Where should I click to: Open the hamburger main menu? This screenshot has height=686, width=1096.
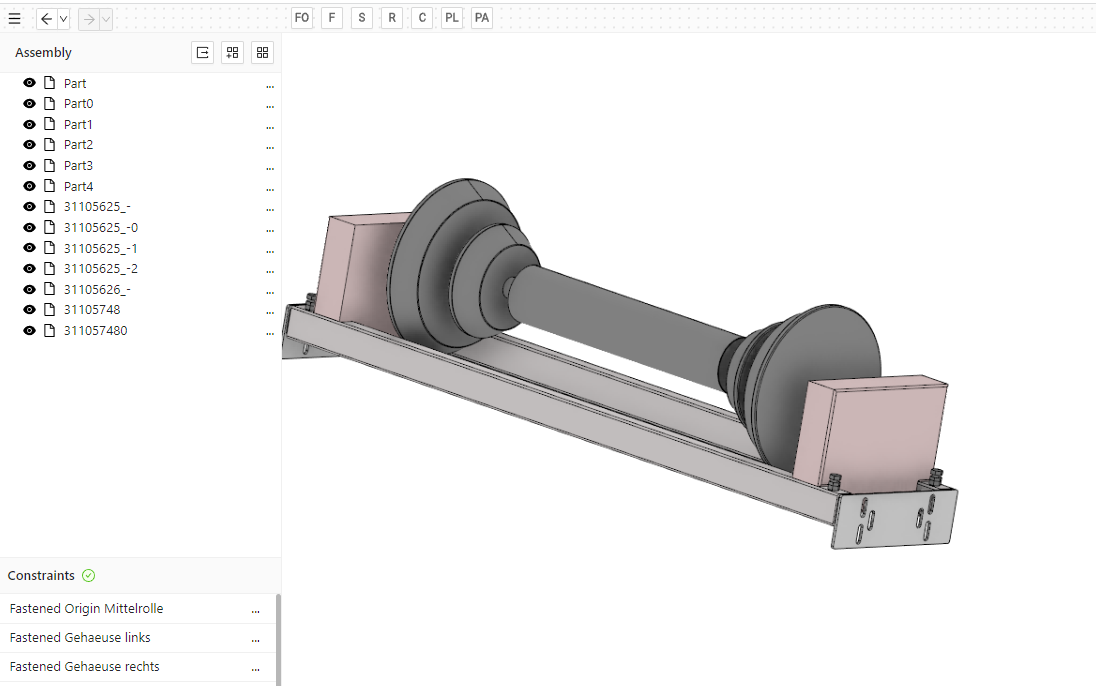(x=15, y=19)
